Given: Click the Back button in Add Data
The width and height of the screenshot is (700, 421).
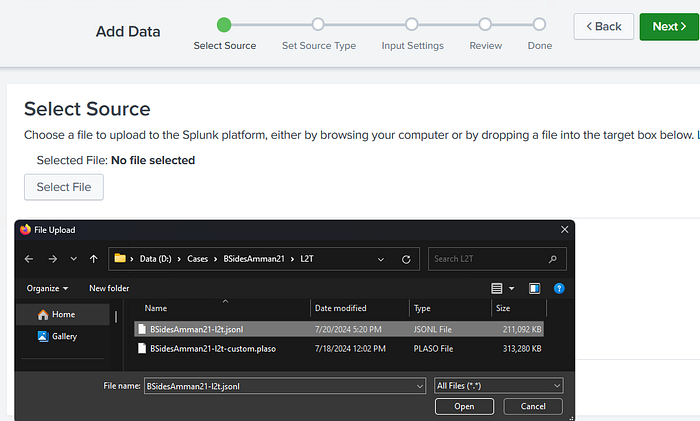Looking at the screenshot, I should click(x=604, y=27).
